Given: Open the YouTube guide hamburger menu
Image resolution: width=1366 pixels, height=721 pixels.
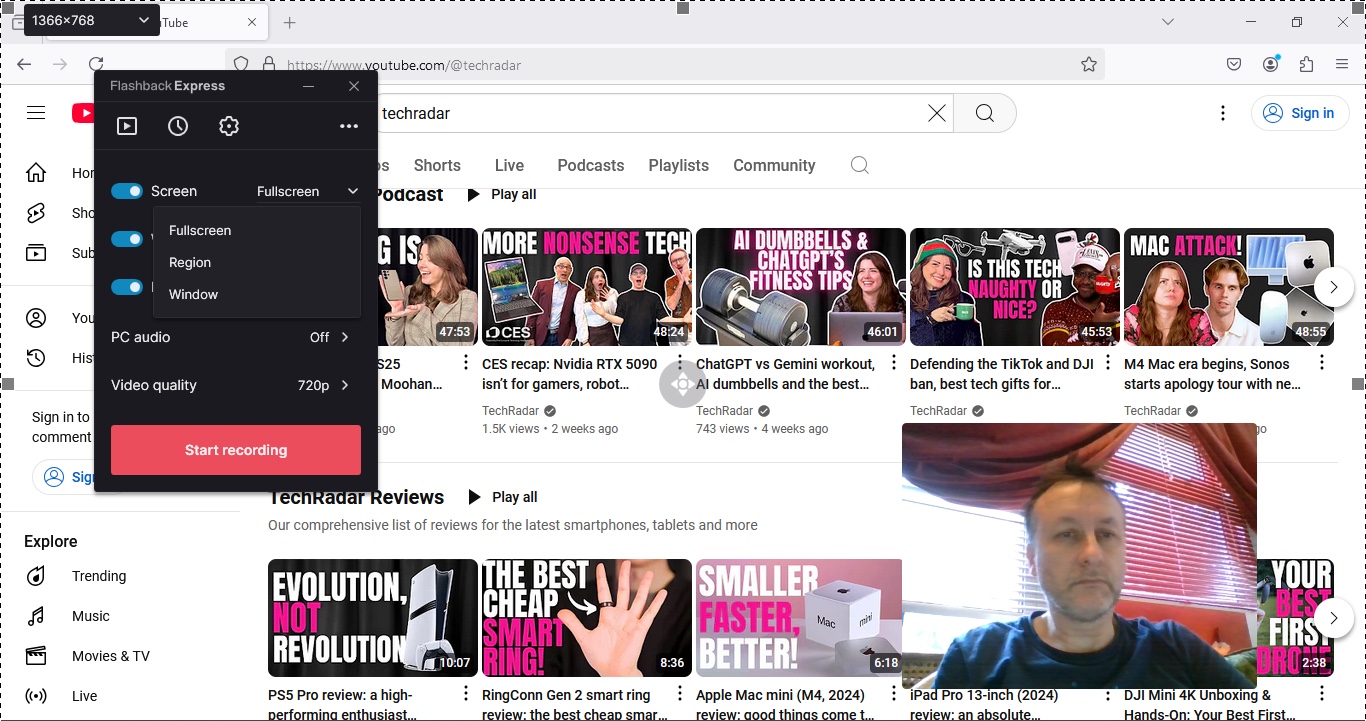Looking at the screenshot, I should (x=36, y=113).
